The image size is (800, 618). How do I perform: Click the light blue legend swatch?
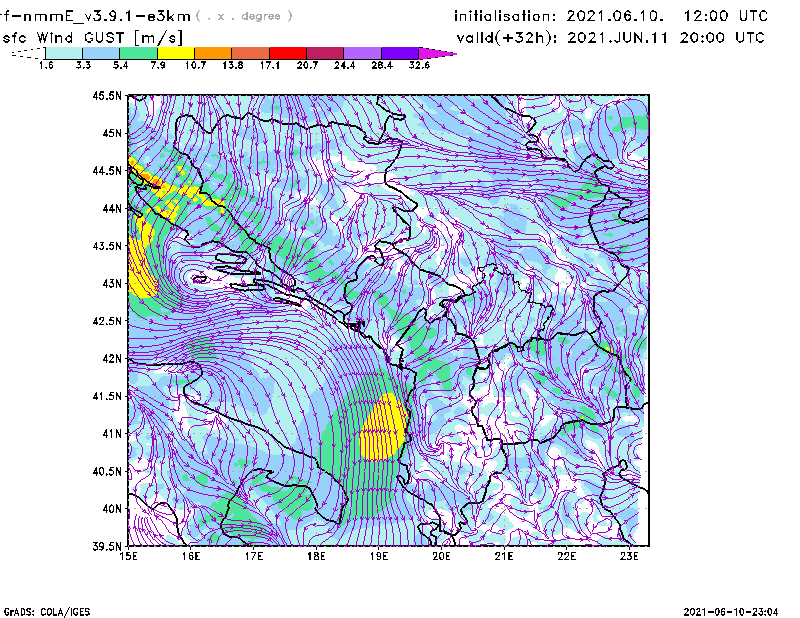pyautogui.click(x=101, y=53)
